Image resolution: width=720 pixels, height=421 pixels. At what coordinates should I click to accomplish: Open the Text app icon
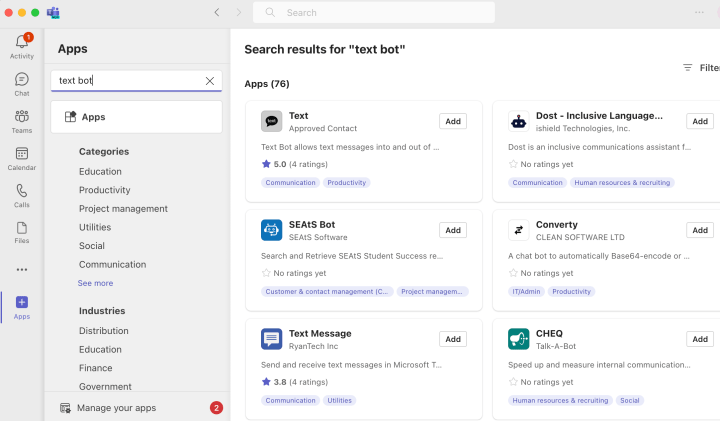click(271, 121)
